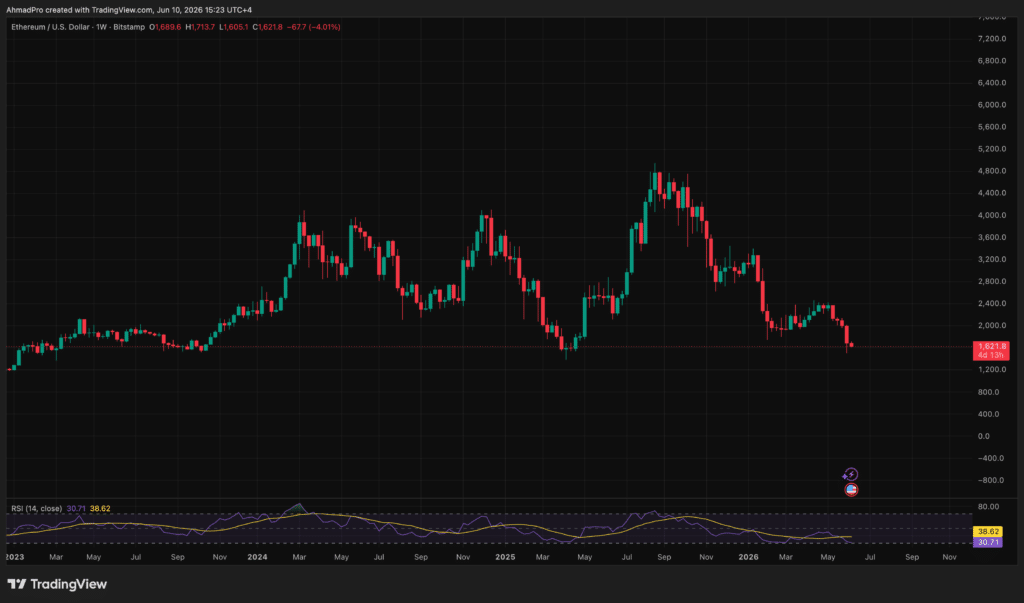The height and width of the screenshot is (603, 1024).
Task: Click the 2024 year label on time axis
Action: [257, 557]
